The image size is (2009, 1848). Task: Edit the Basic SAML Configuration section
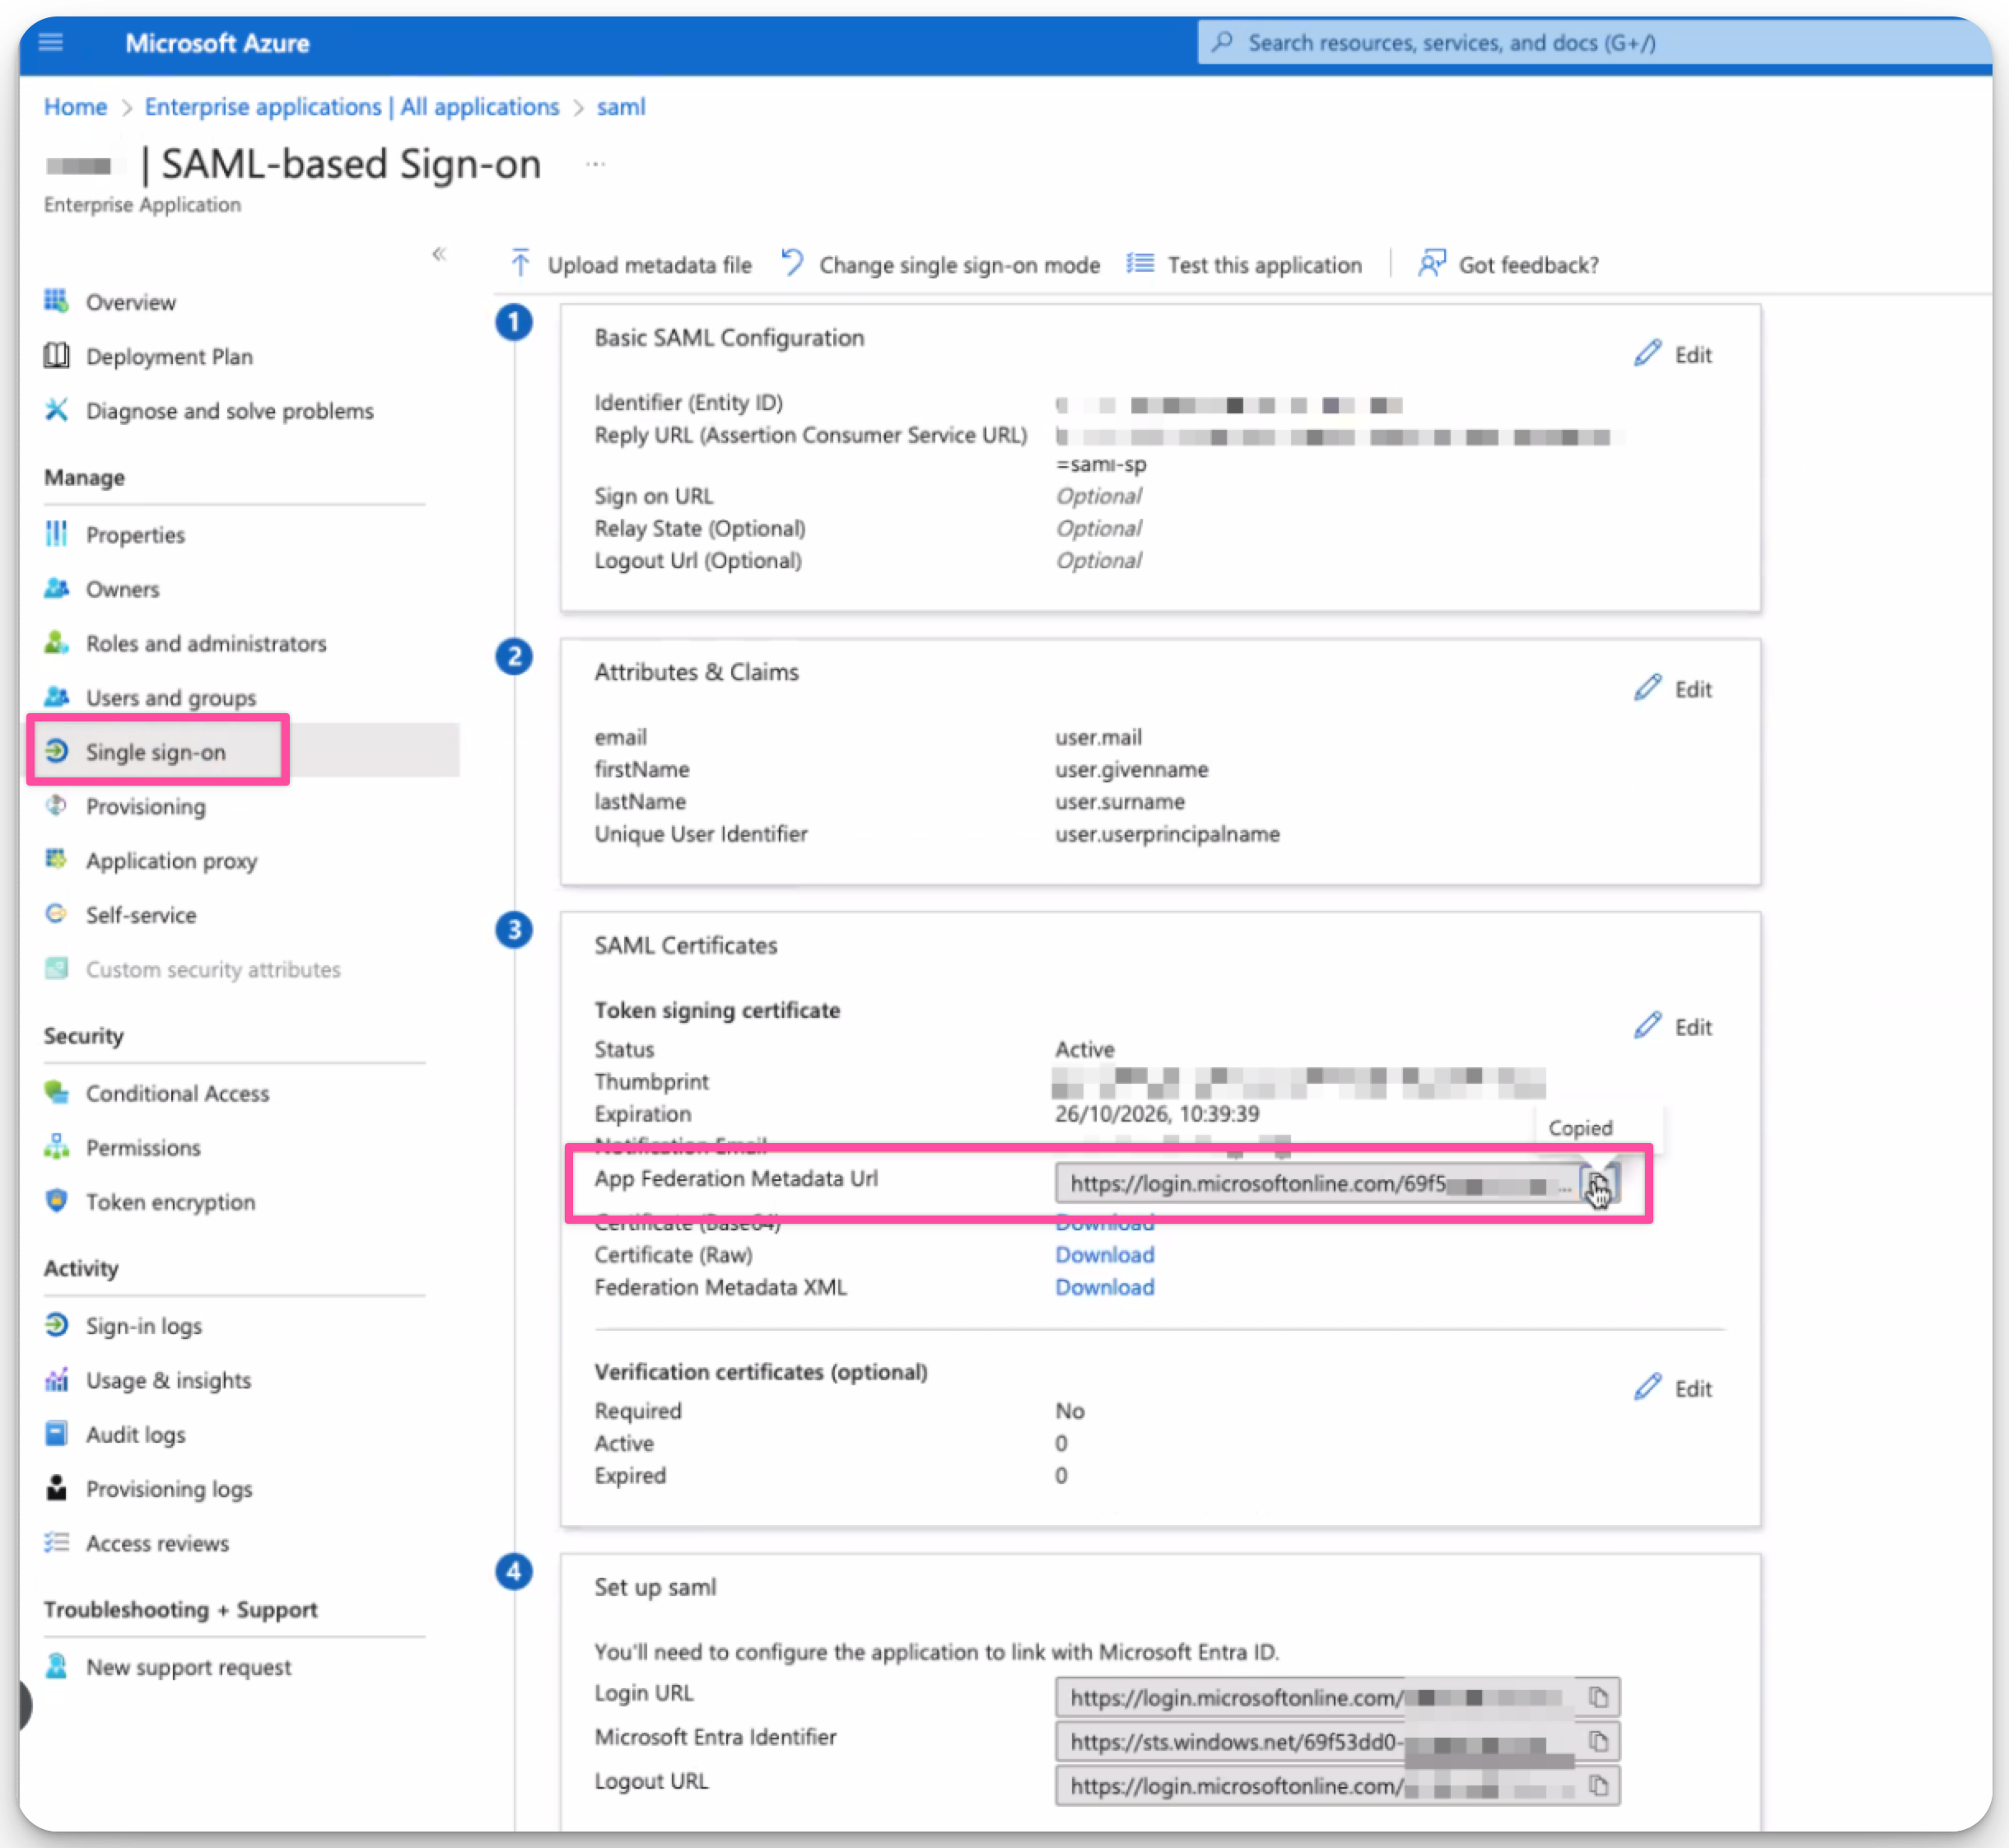click(1673, 354)
